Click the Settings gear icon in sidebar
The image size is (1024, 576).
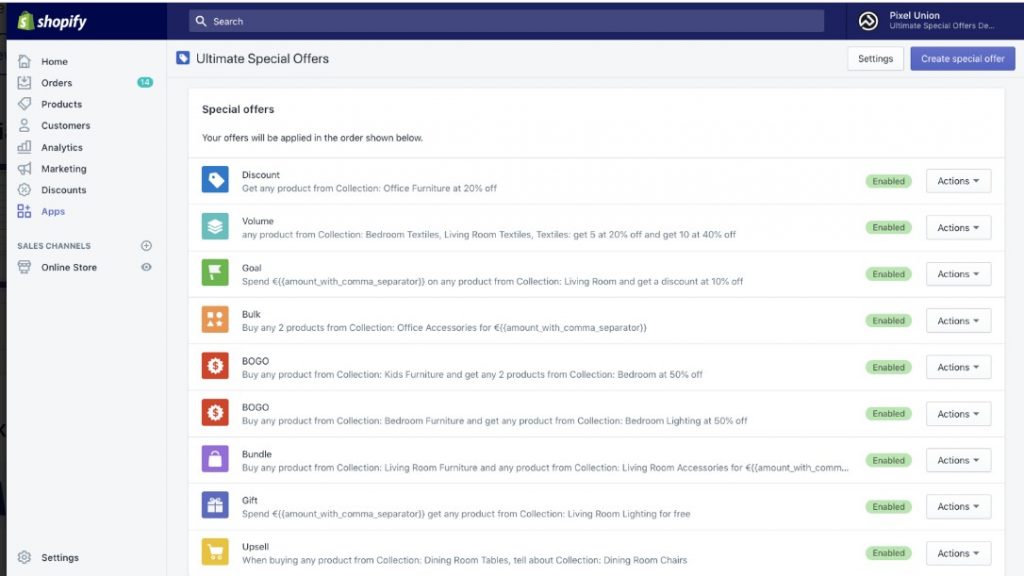point(24,557)
